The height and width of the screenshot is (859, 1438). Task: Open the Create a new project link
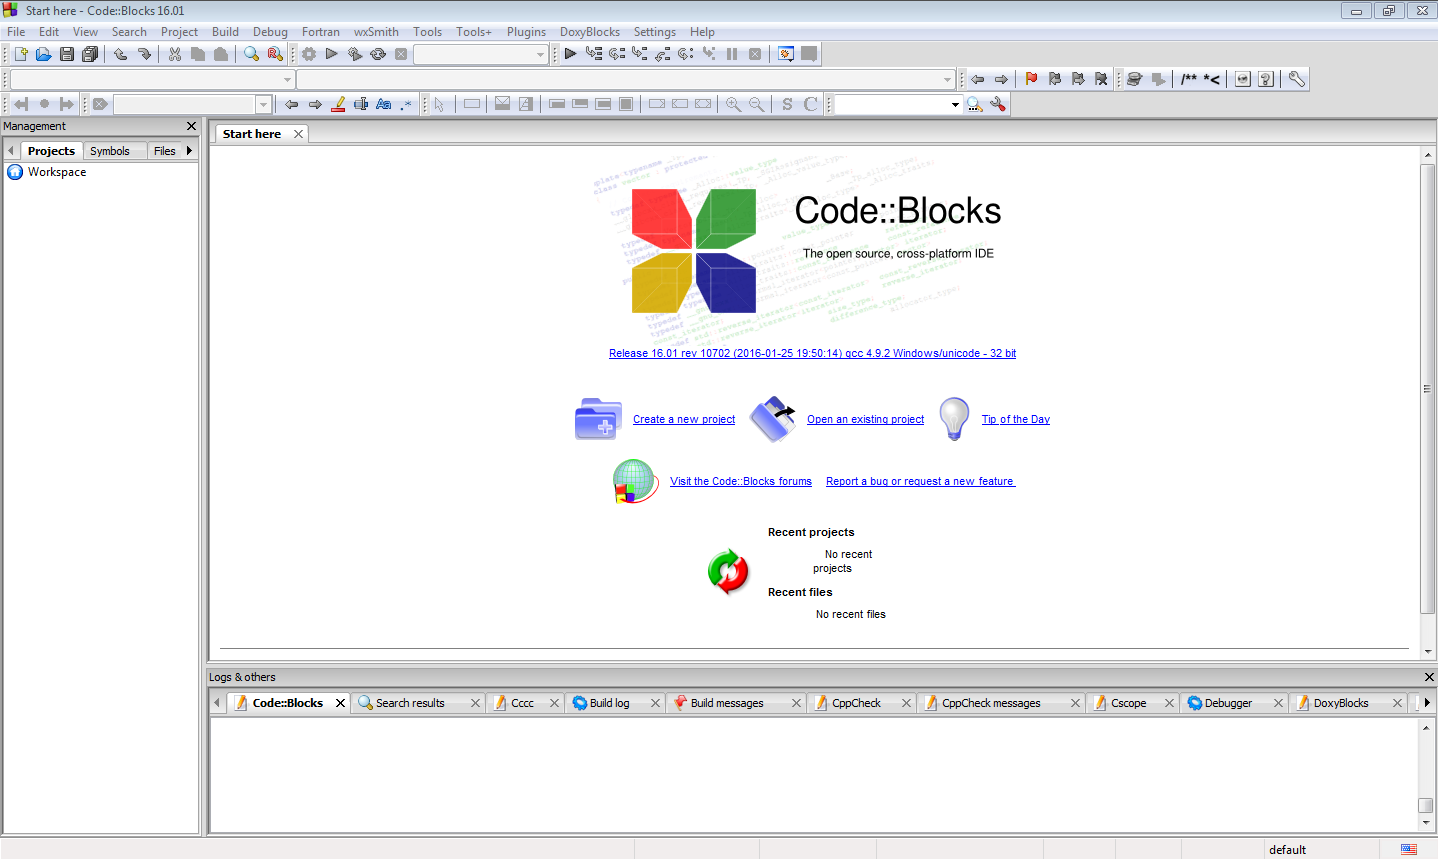click(x=683, y=419)
